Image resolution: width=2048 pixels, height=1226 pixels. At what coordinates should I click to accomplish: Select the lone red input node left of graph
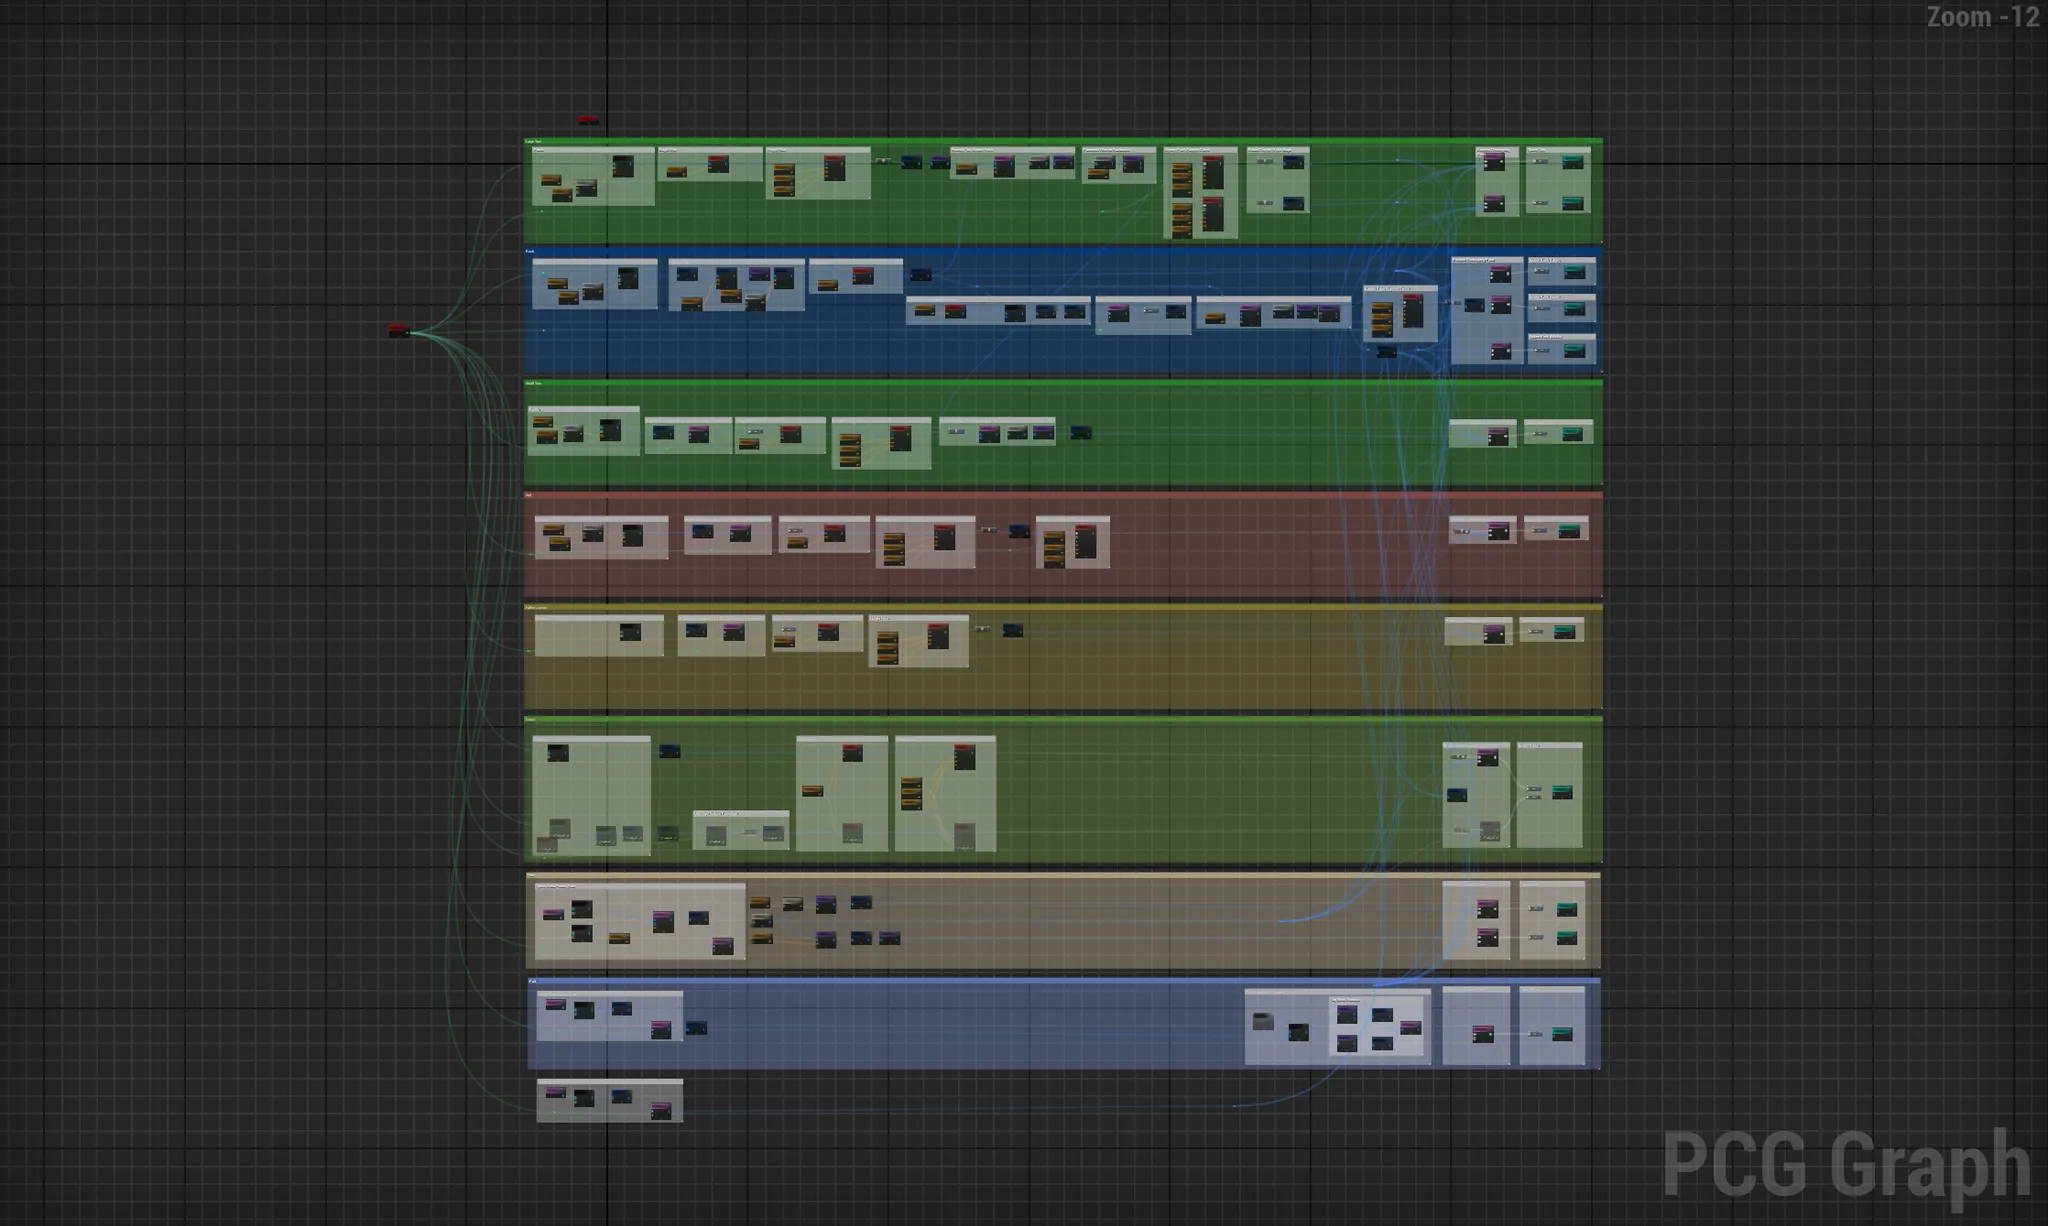click(398, 330)
